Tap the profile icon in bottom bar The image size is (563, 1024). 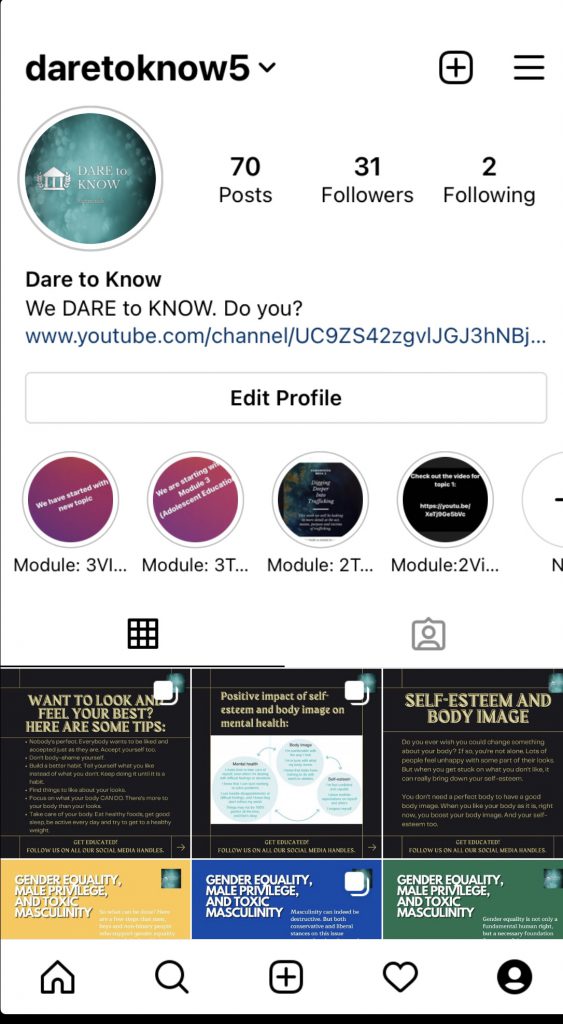514,978
